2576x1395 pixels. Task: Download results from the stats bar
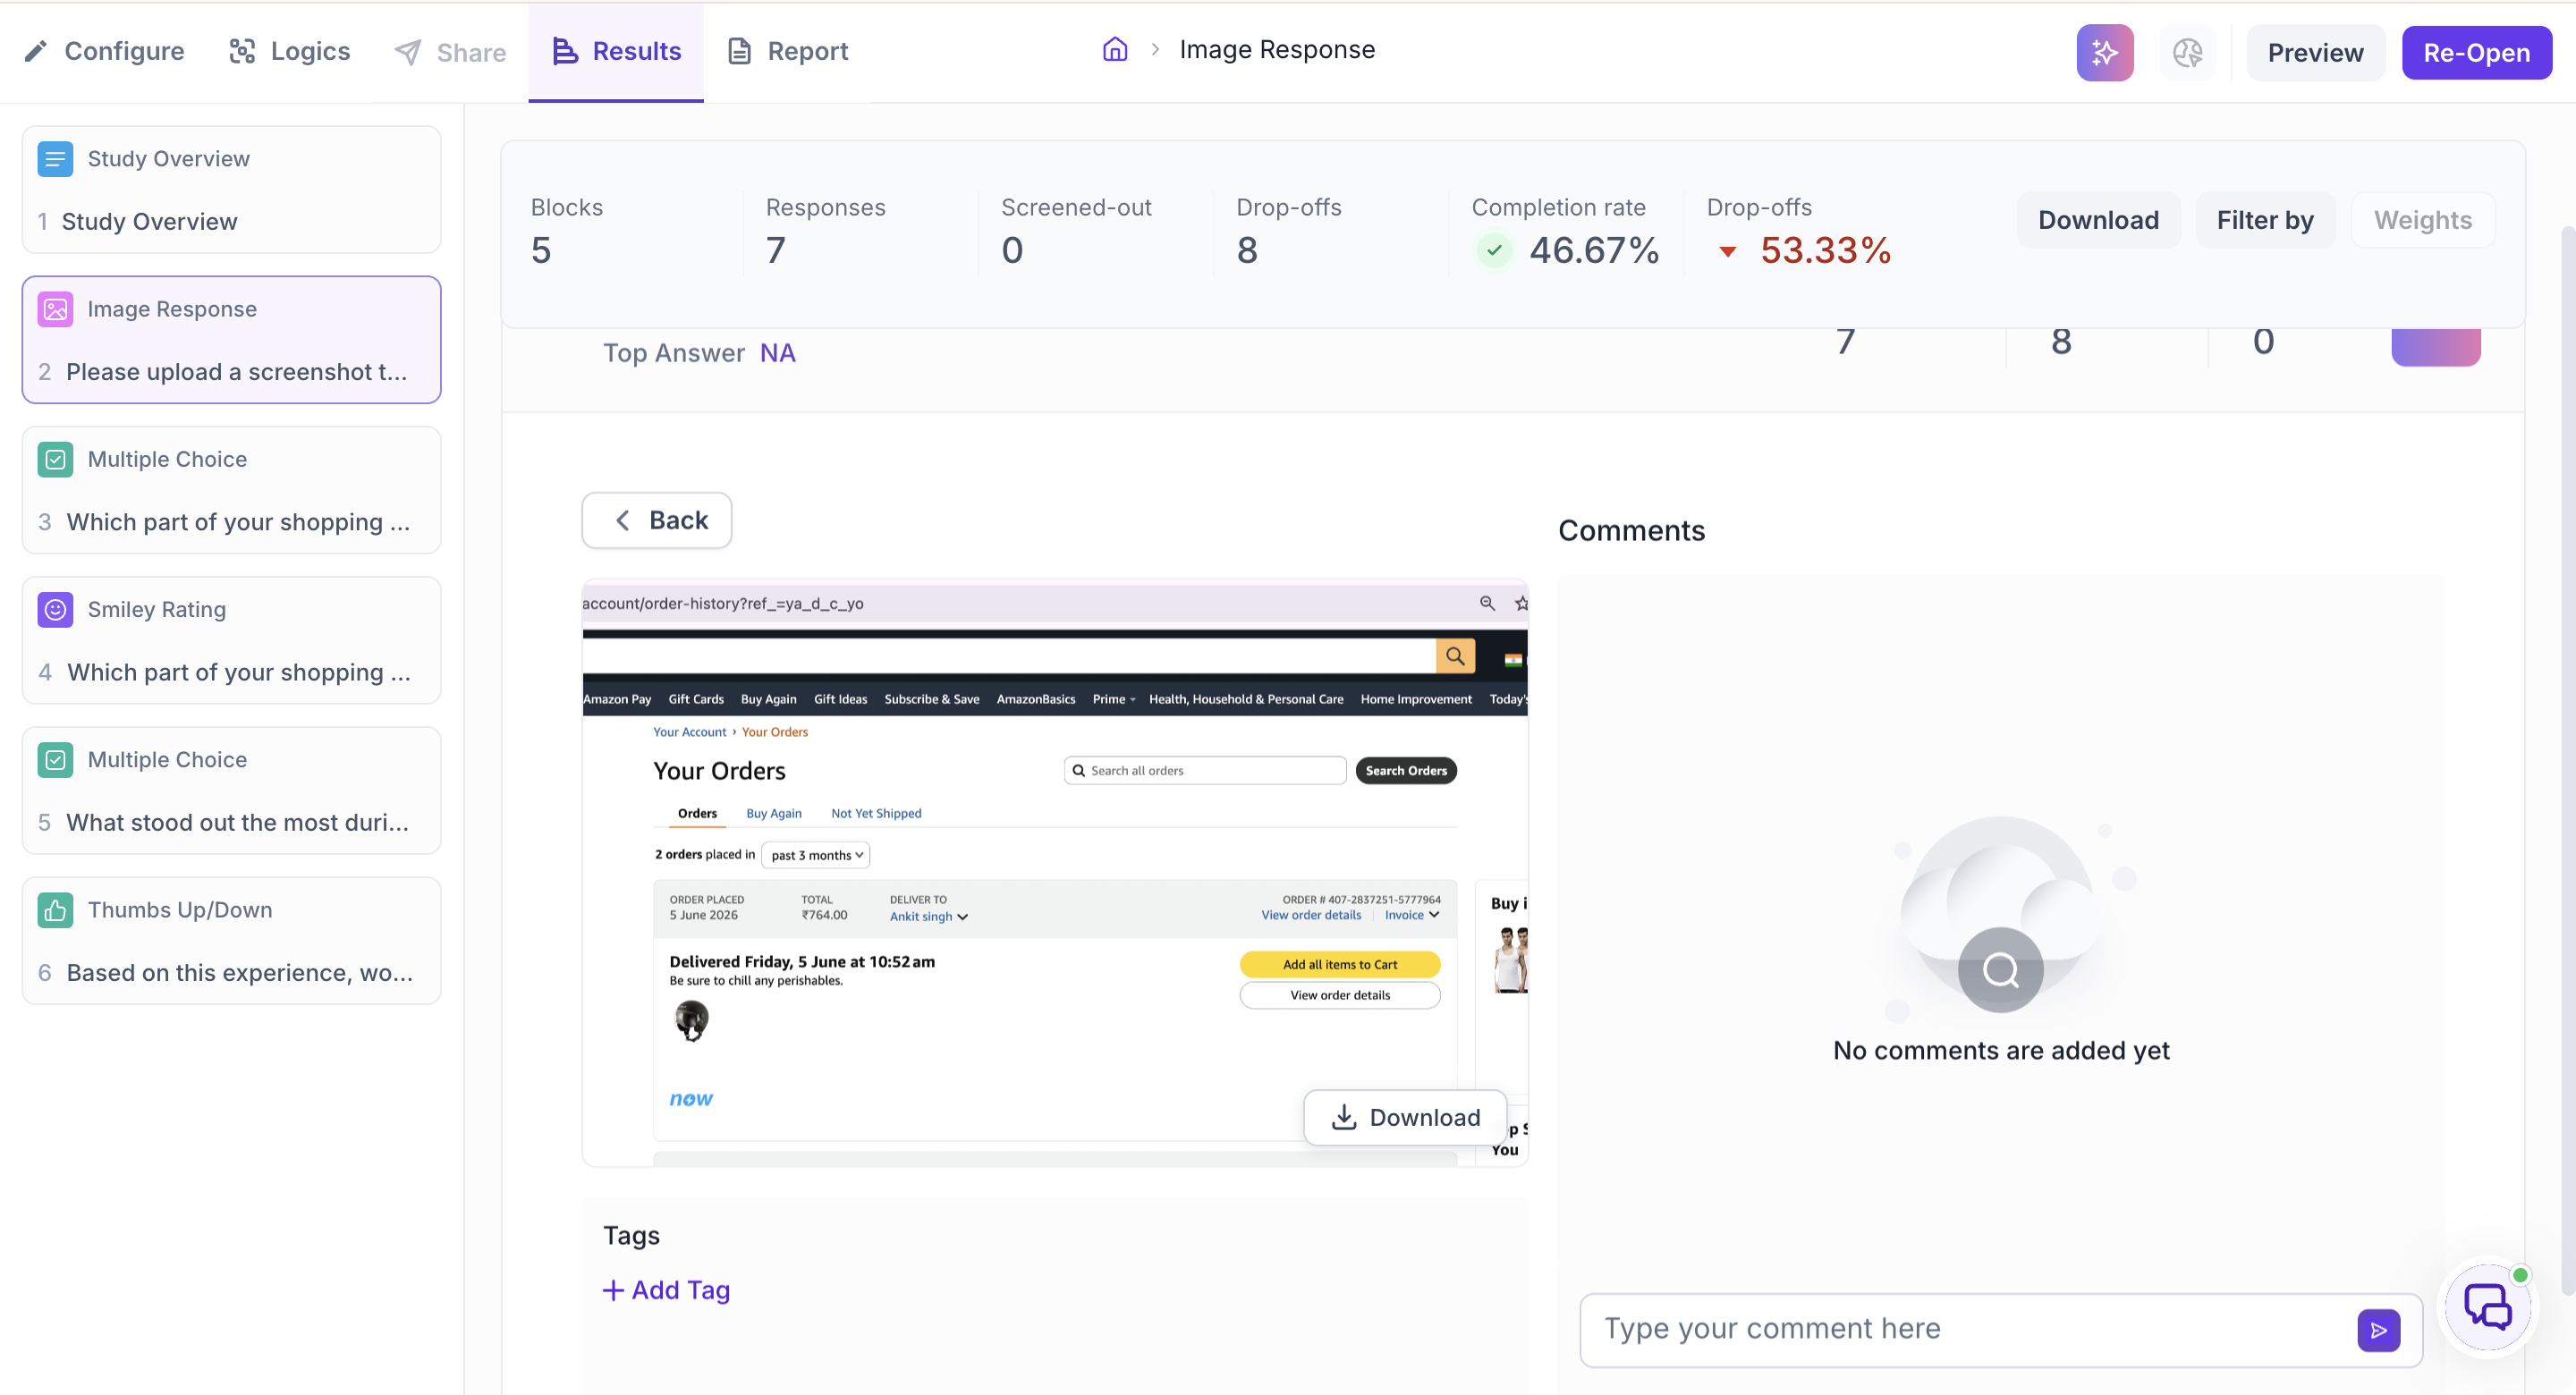coord(2098,220)
